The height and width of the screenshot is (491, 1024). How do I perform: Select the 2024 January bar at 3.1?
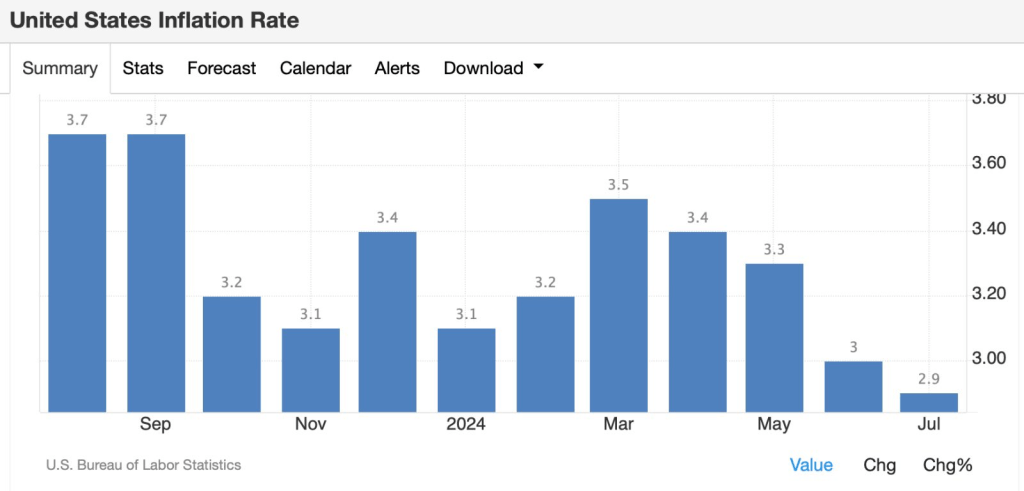(x=466, y=369)
